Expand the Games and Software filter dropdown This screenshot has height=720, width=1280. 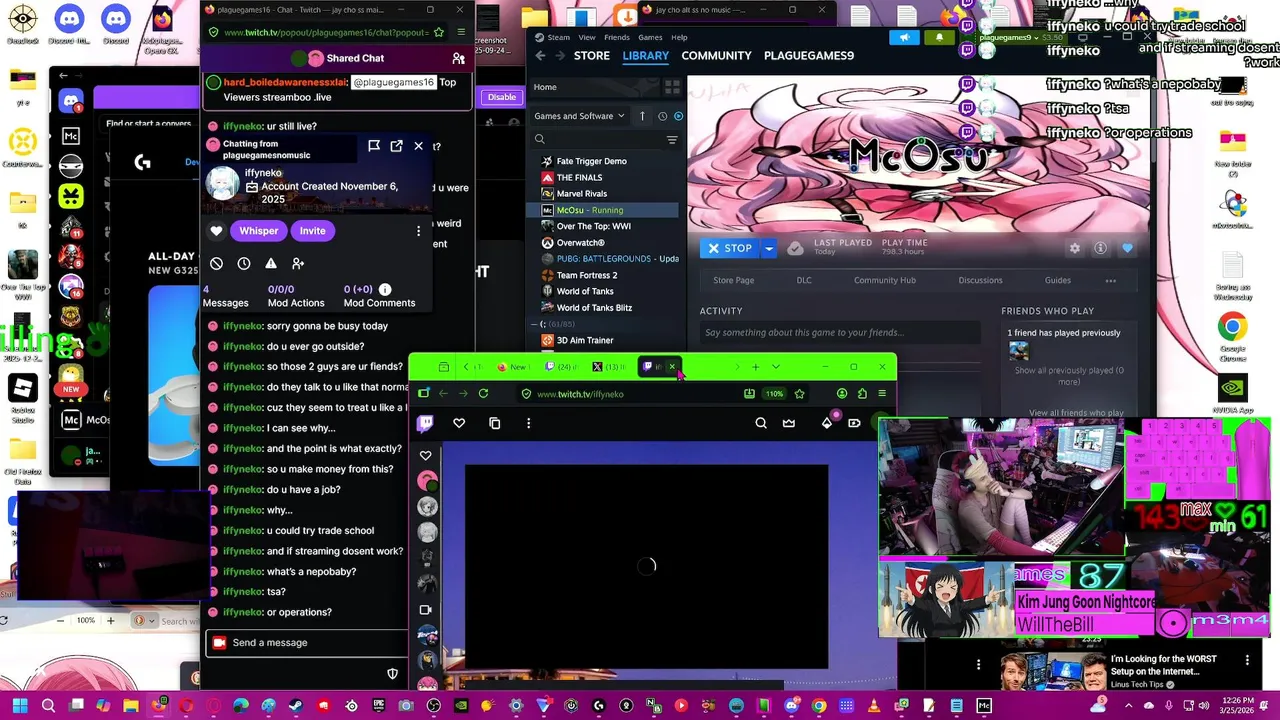pyautogui.click(x=579, y=116)
